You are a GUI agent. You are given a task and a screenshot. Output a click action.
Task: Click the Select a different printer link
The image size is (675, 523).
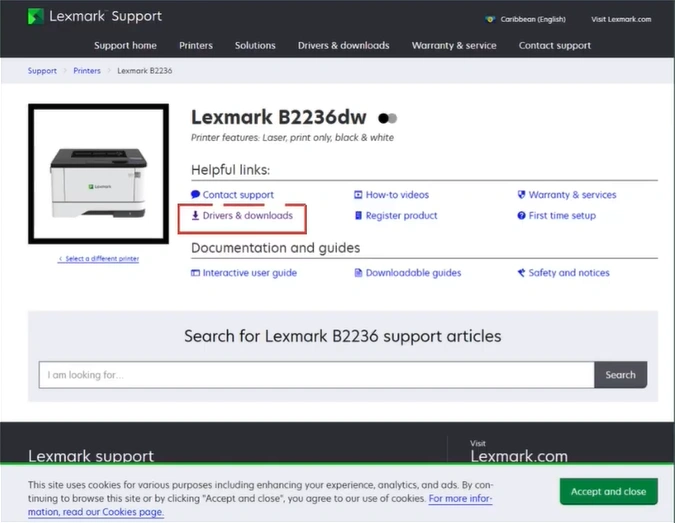(98, 259)
